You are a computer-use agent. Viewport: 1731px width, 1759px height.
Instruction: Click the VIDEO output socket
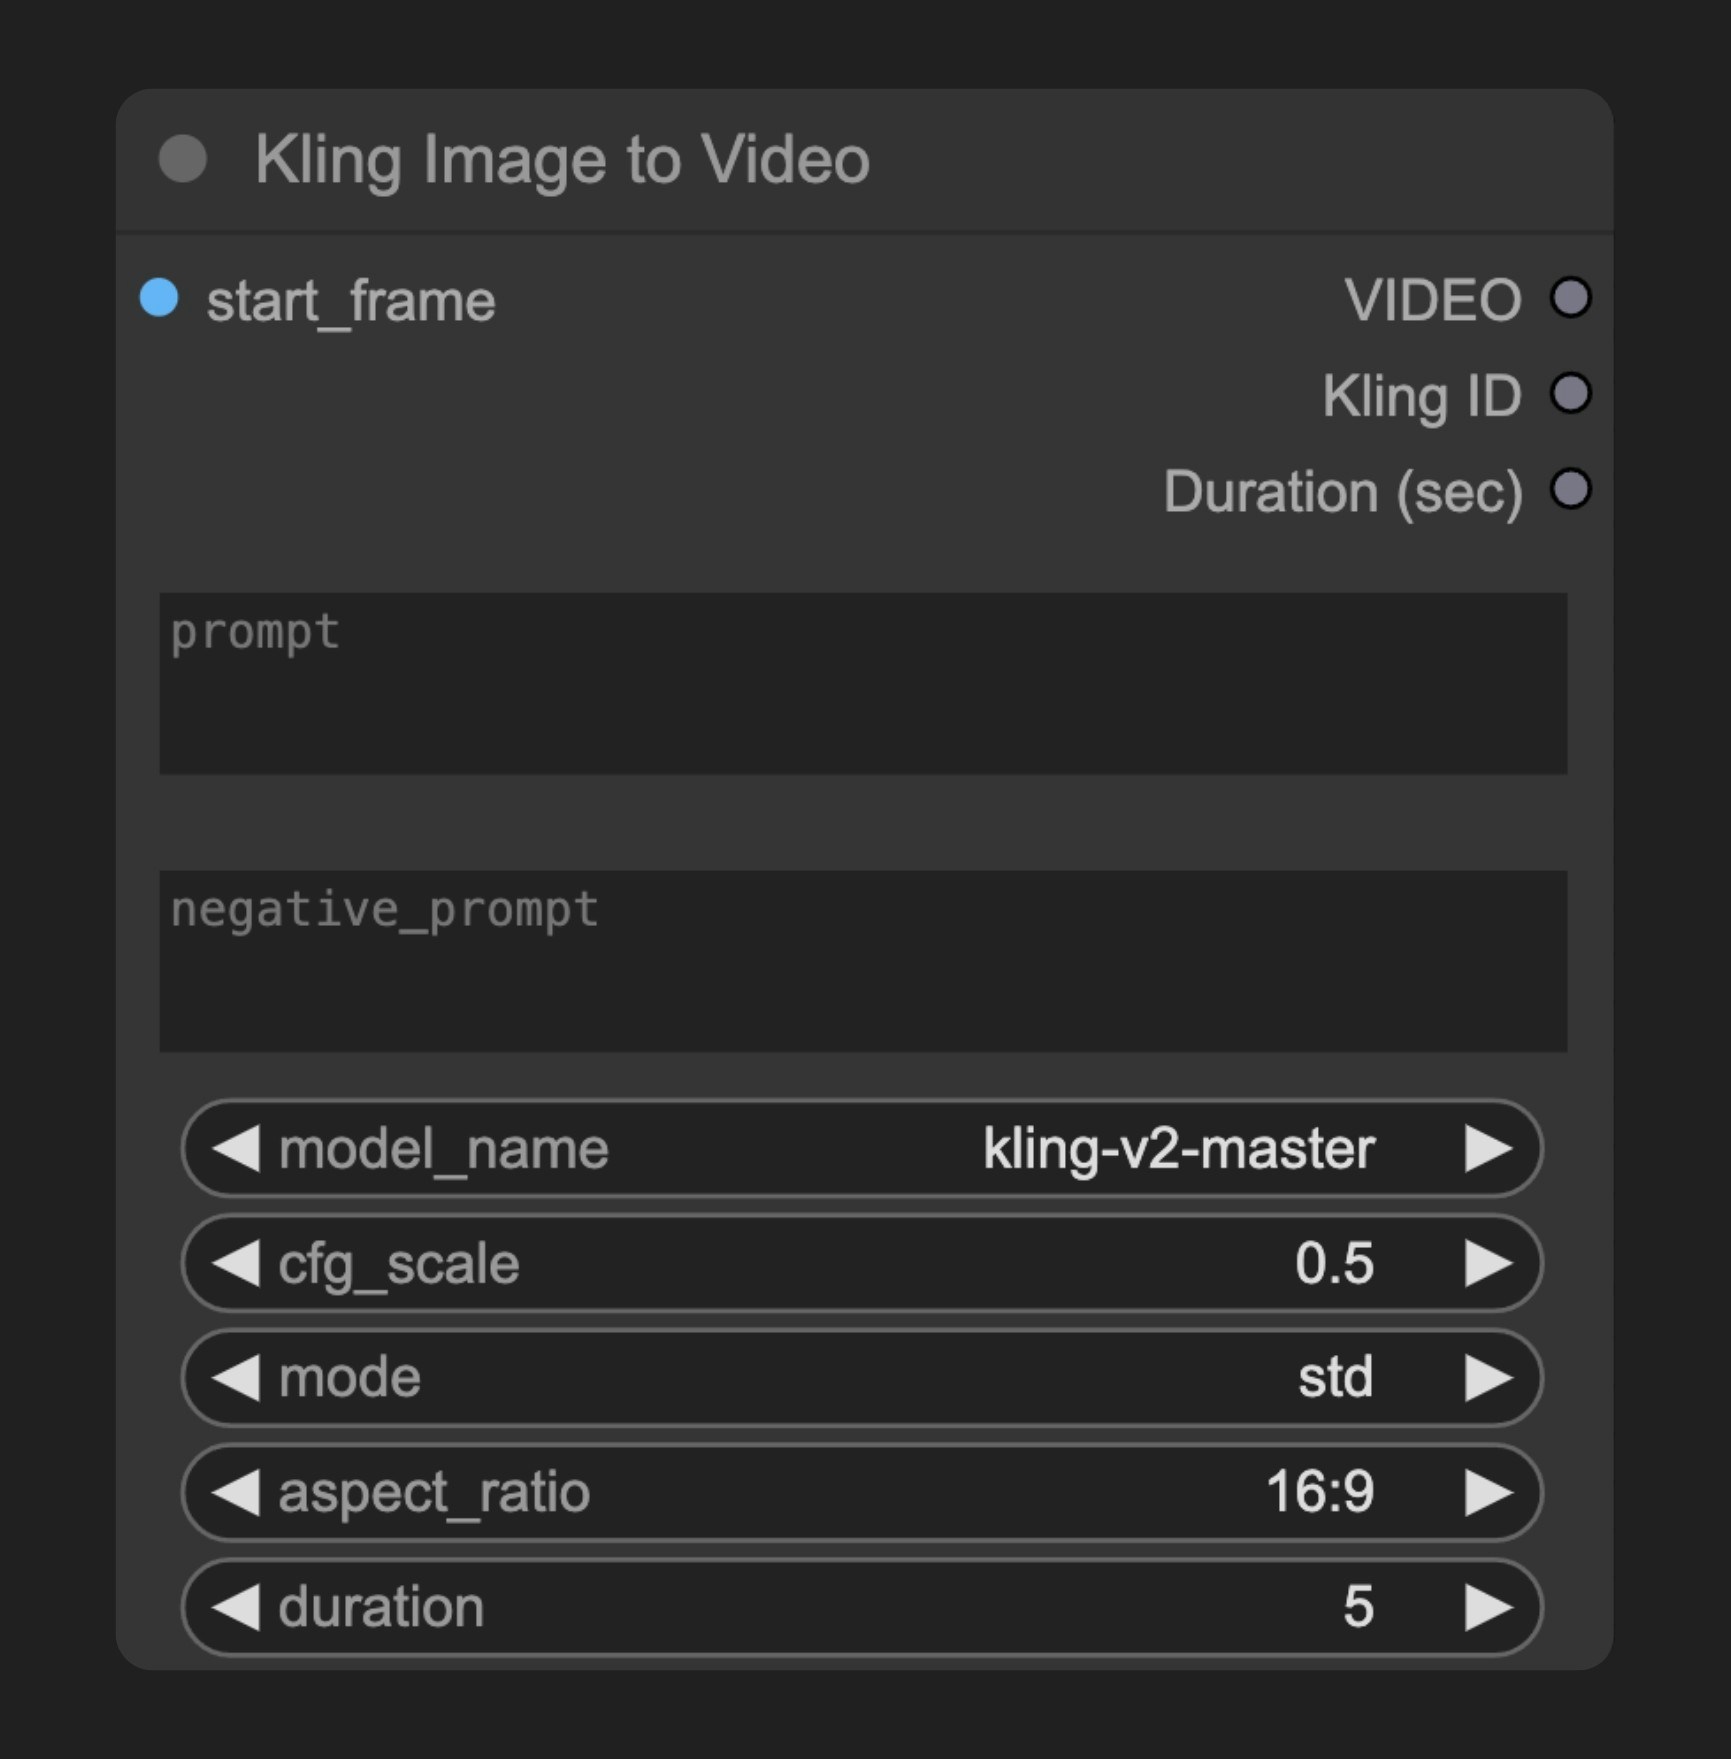tap(1570, 297)
